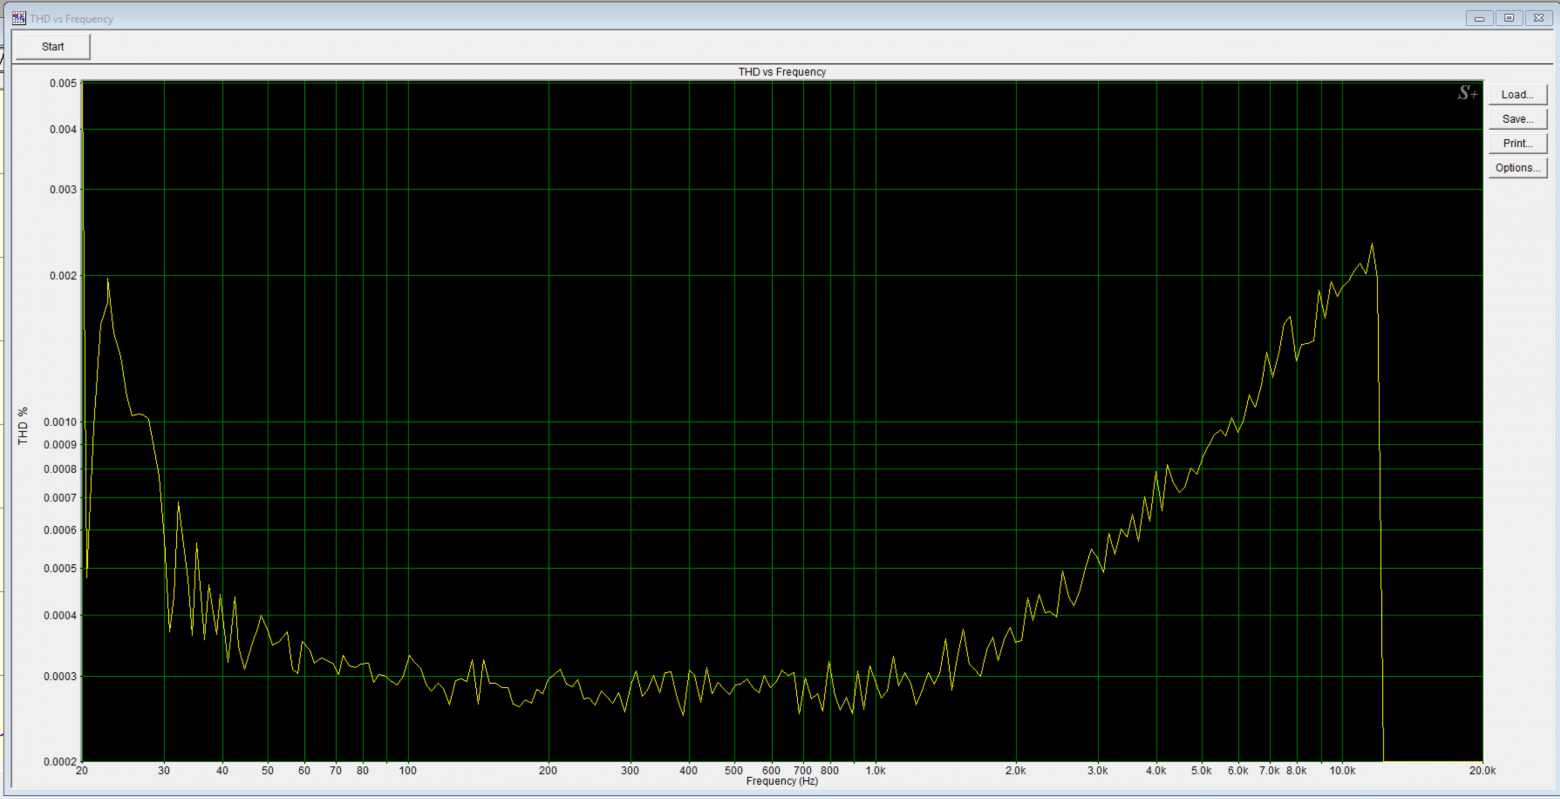
Task: Select the "Frequency (Hz)" axis label
Action: (x=782, y=781)
